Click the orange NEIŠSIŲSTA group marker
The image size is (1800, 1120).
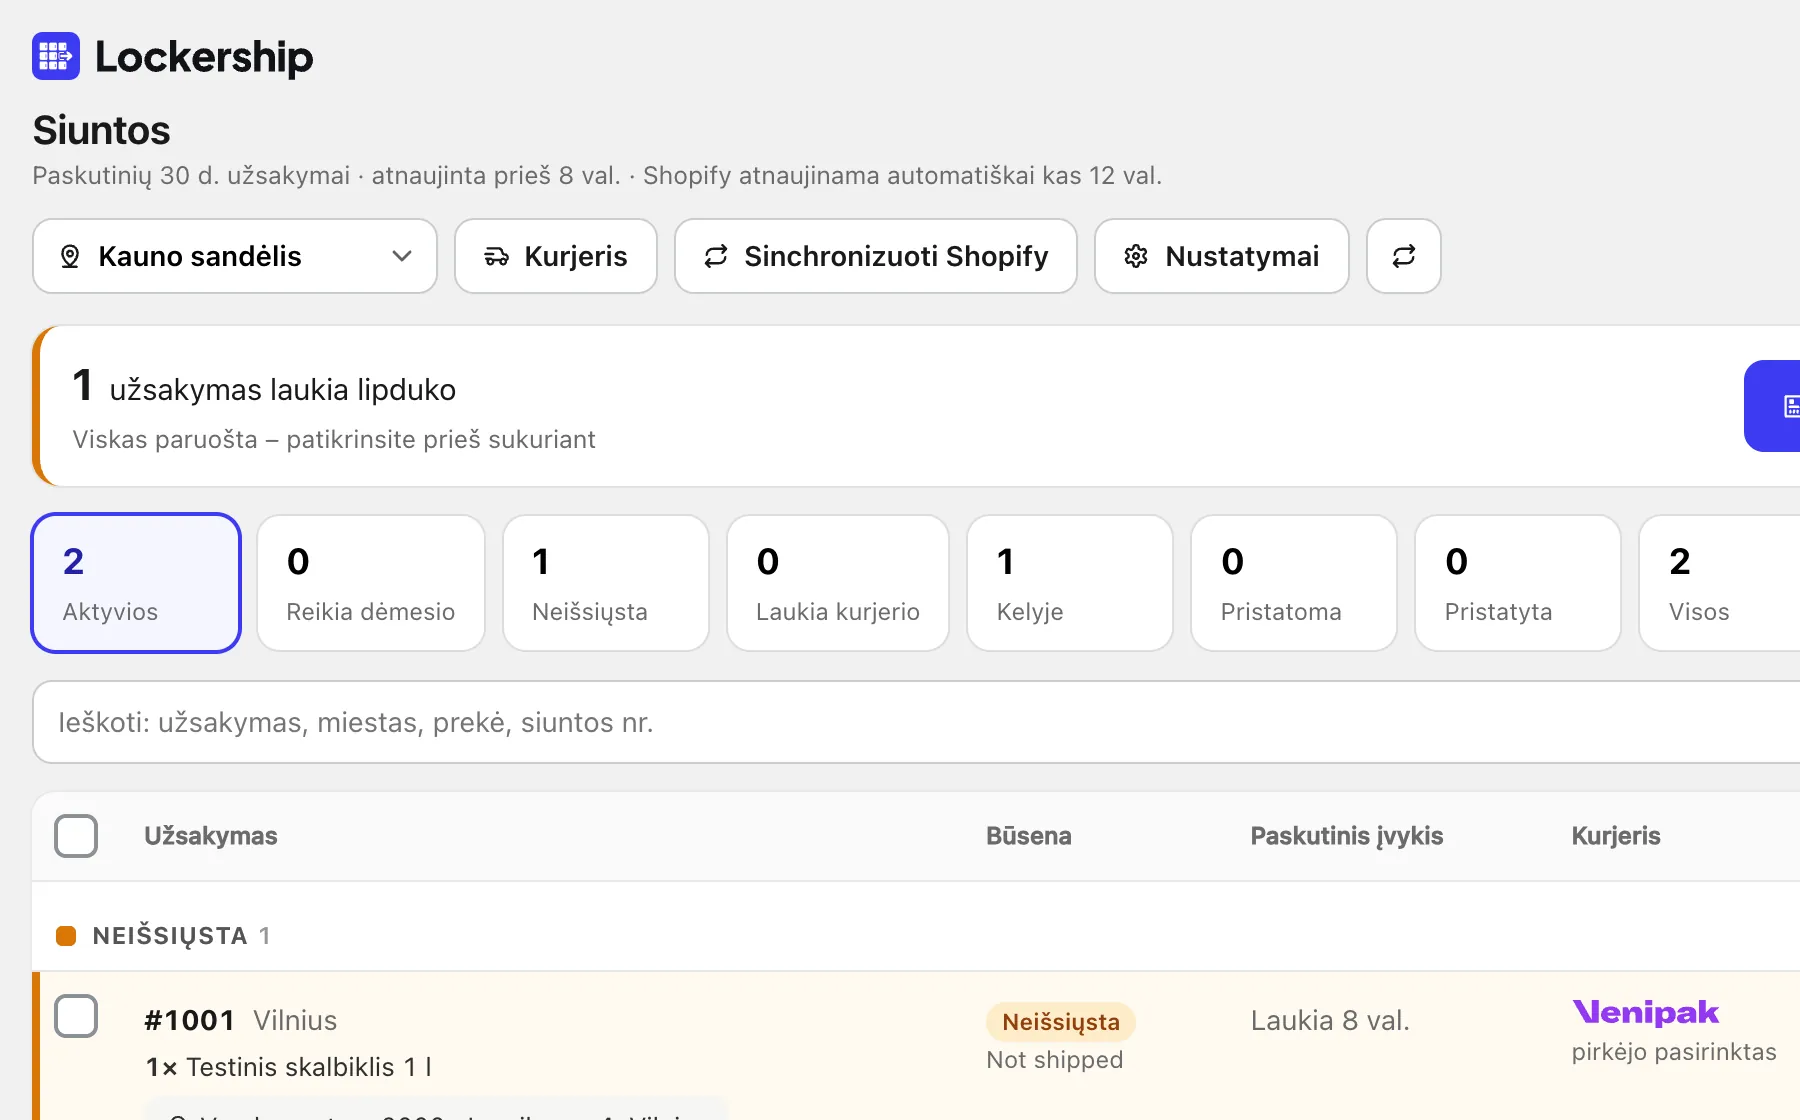point(66,936)
